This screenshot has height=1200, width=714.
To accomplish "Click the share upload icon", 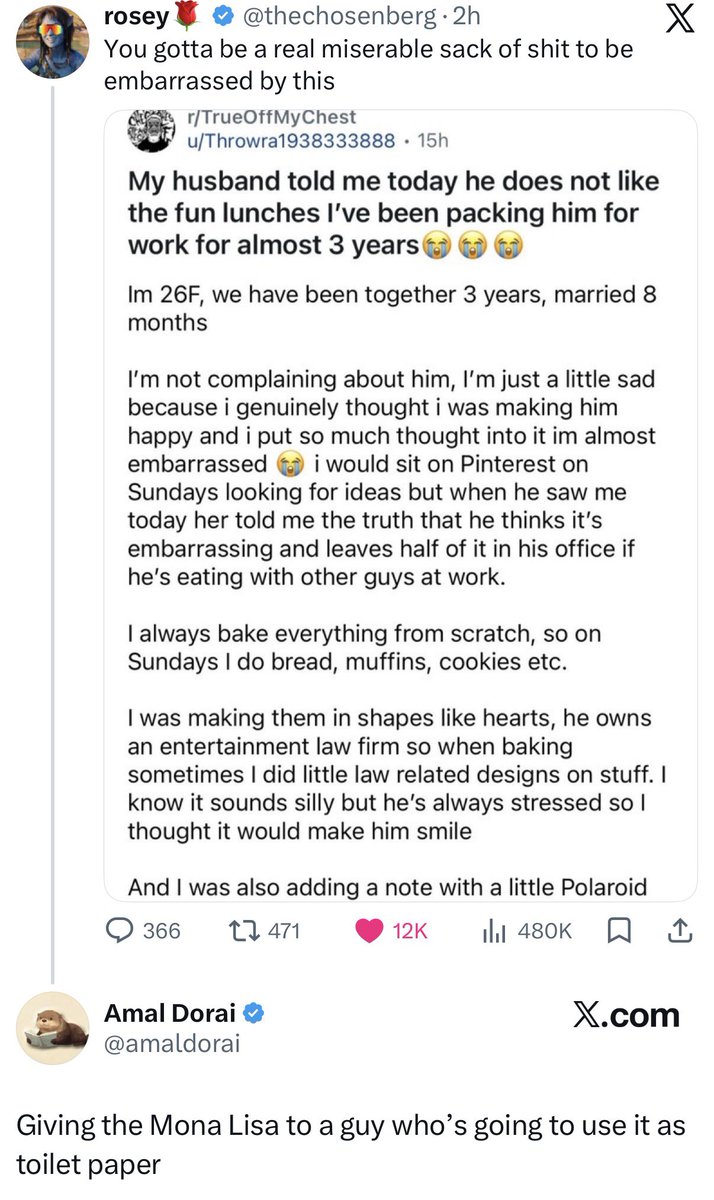I will 679,931.
